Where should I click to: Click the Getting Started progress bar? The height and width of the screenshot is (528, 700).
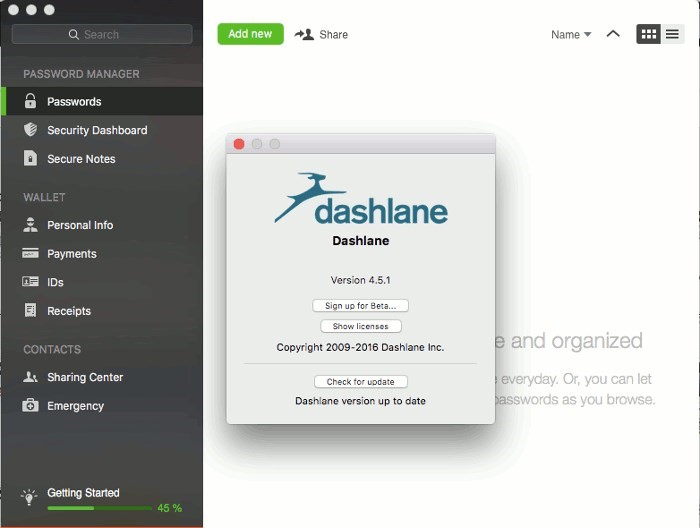100,508
